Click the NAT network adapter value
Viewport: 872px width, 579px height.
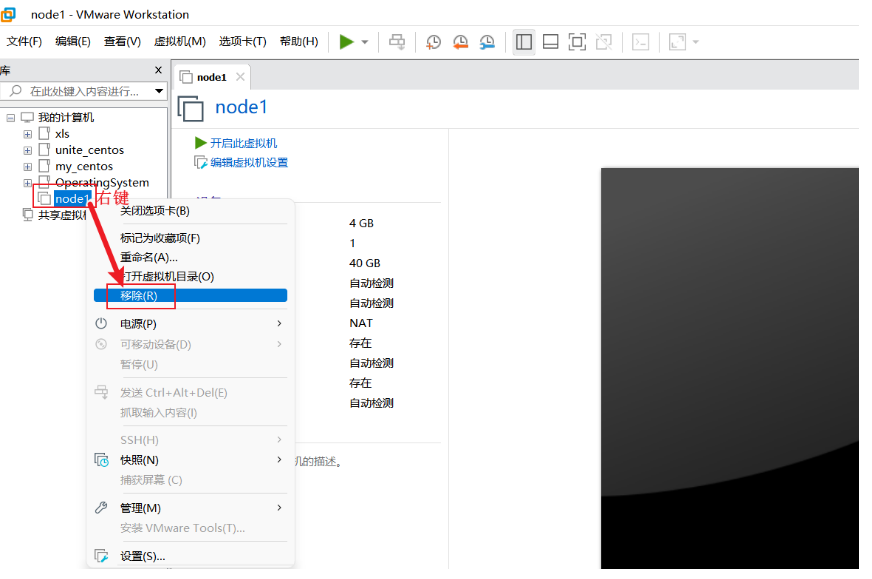361,323
